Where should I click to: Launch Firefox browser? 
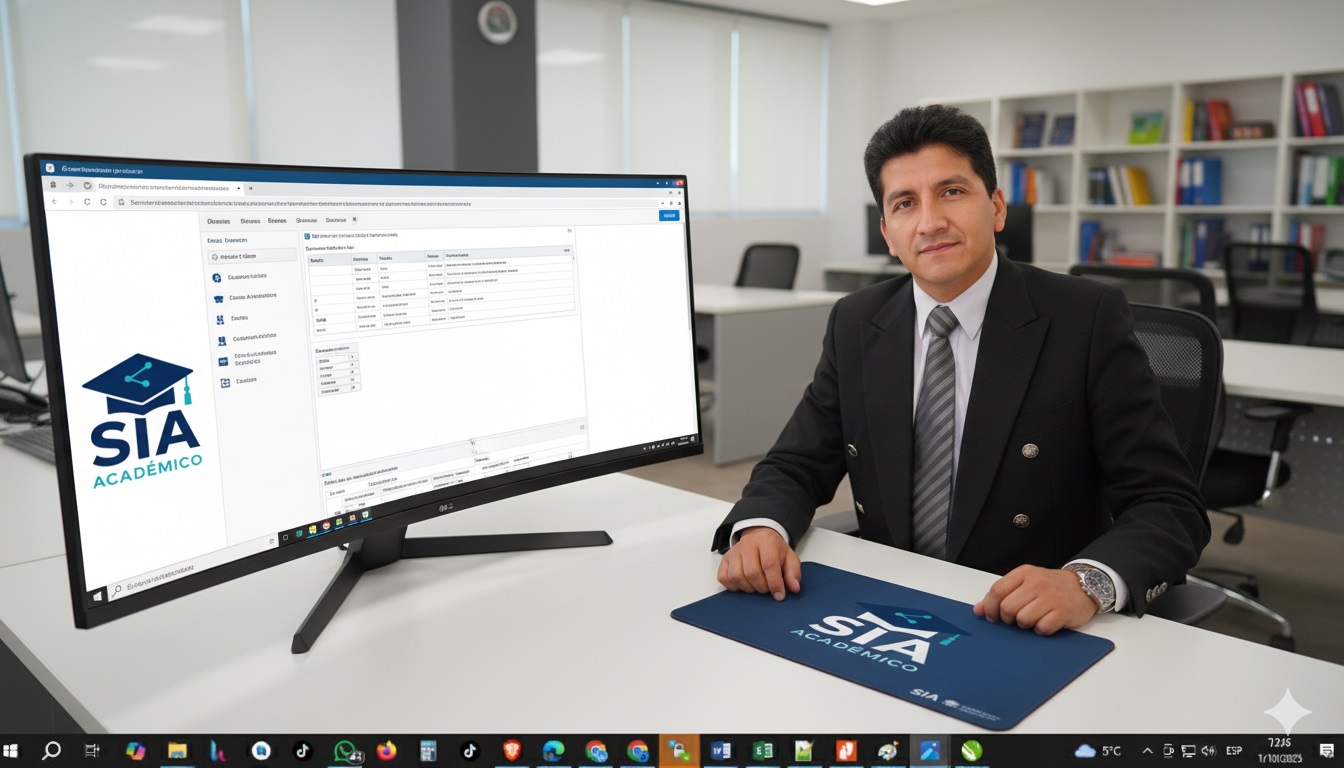pos(387,750)
